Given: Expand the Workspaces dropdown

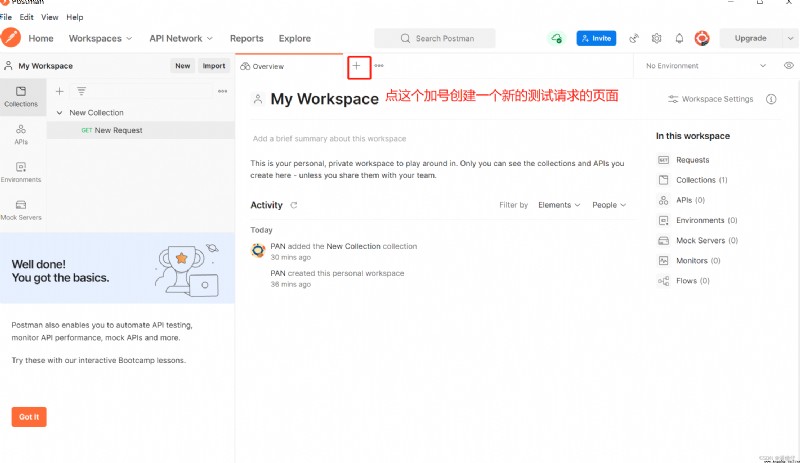Looking at the screenshot, I should pyautogui.click(x=101, y=38).
